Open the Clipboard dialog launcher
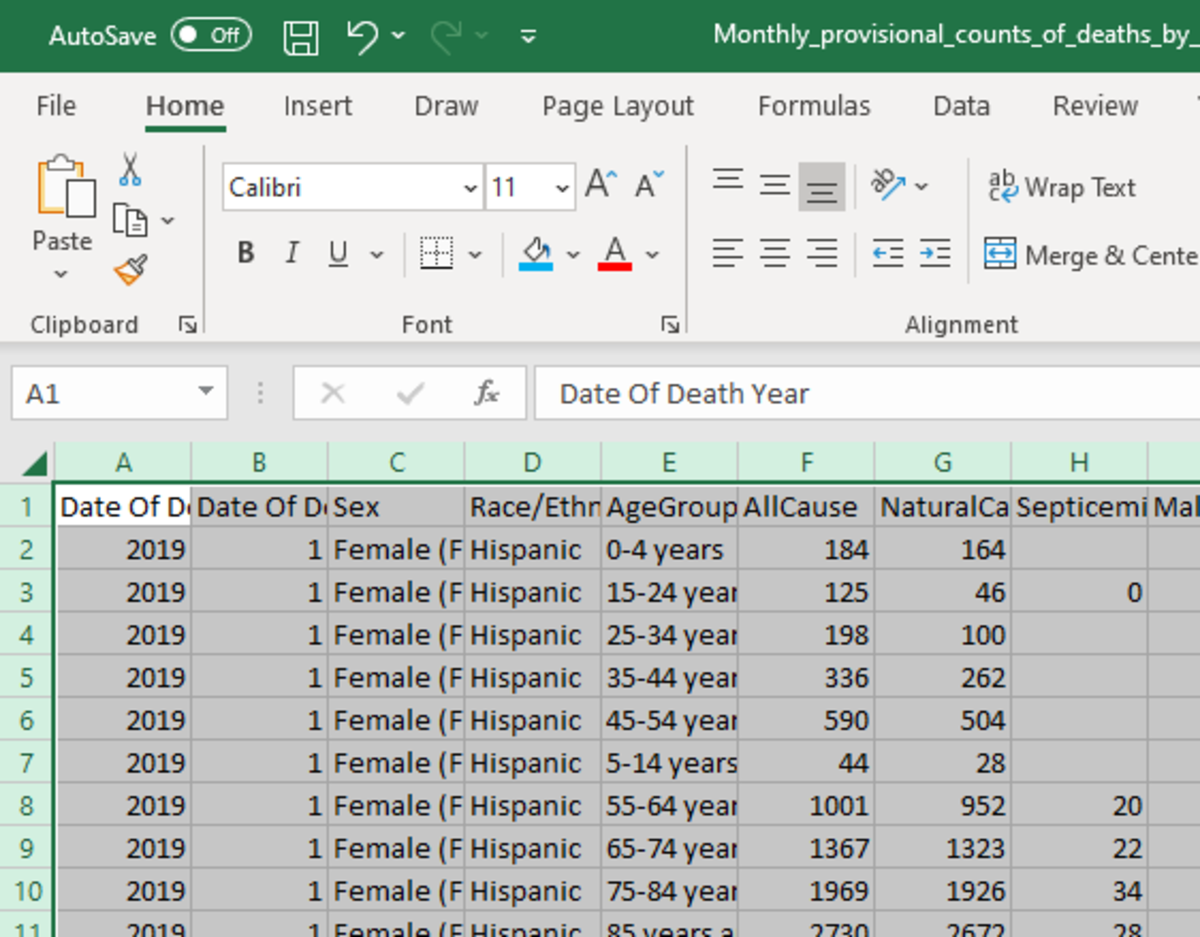Screen dimensions: 1200x937 pyautogui.click(x=187, y=324)
